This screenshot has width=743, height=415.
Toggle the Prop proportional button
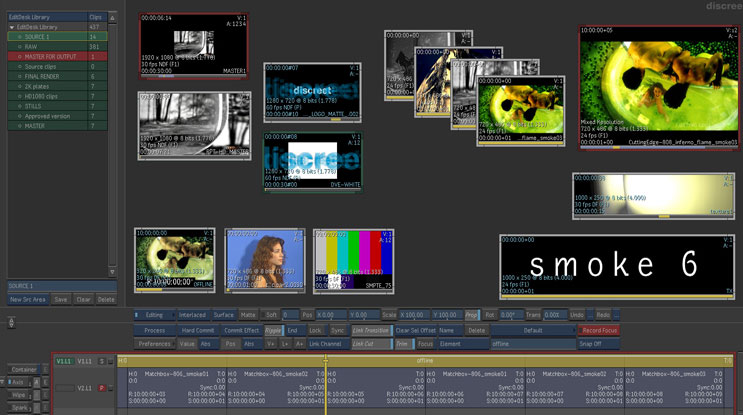point(472,315)
